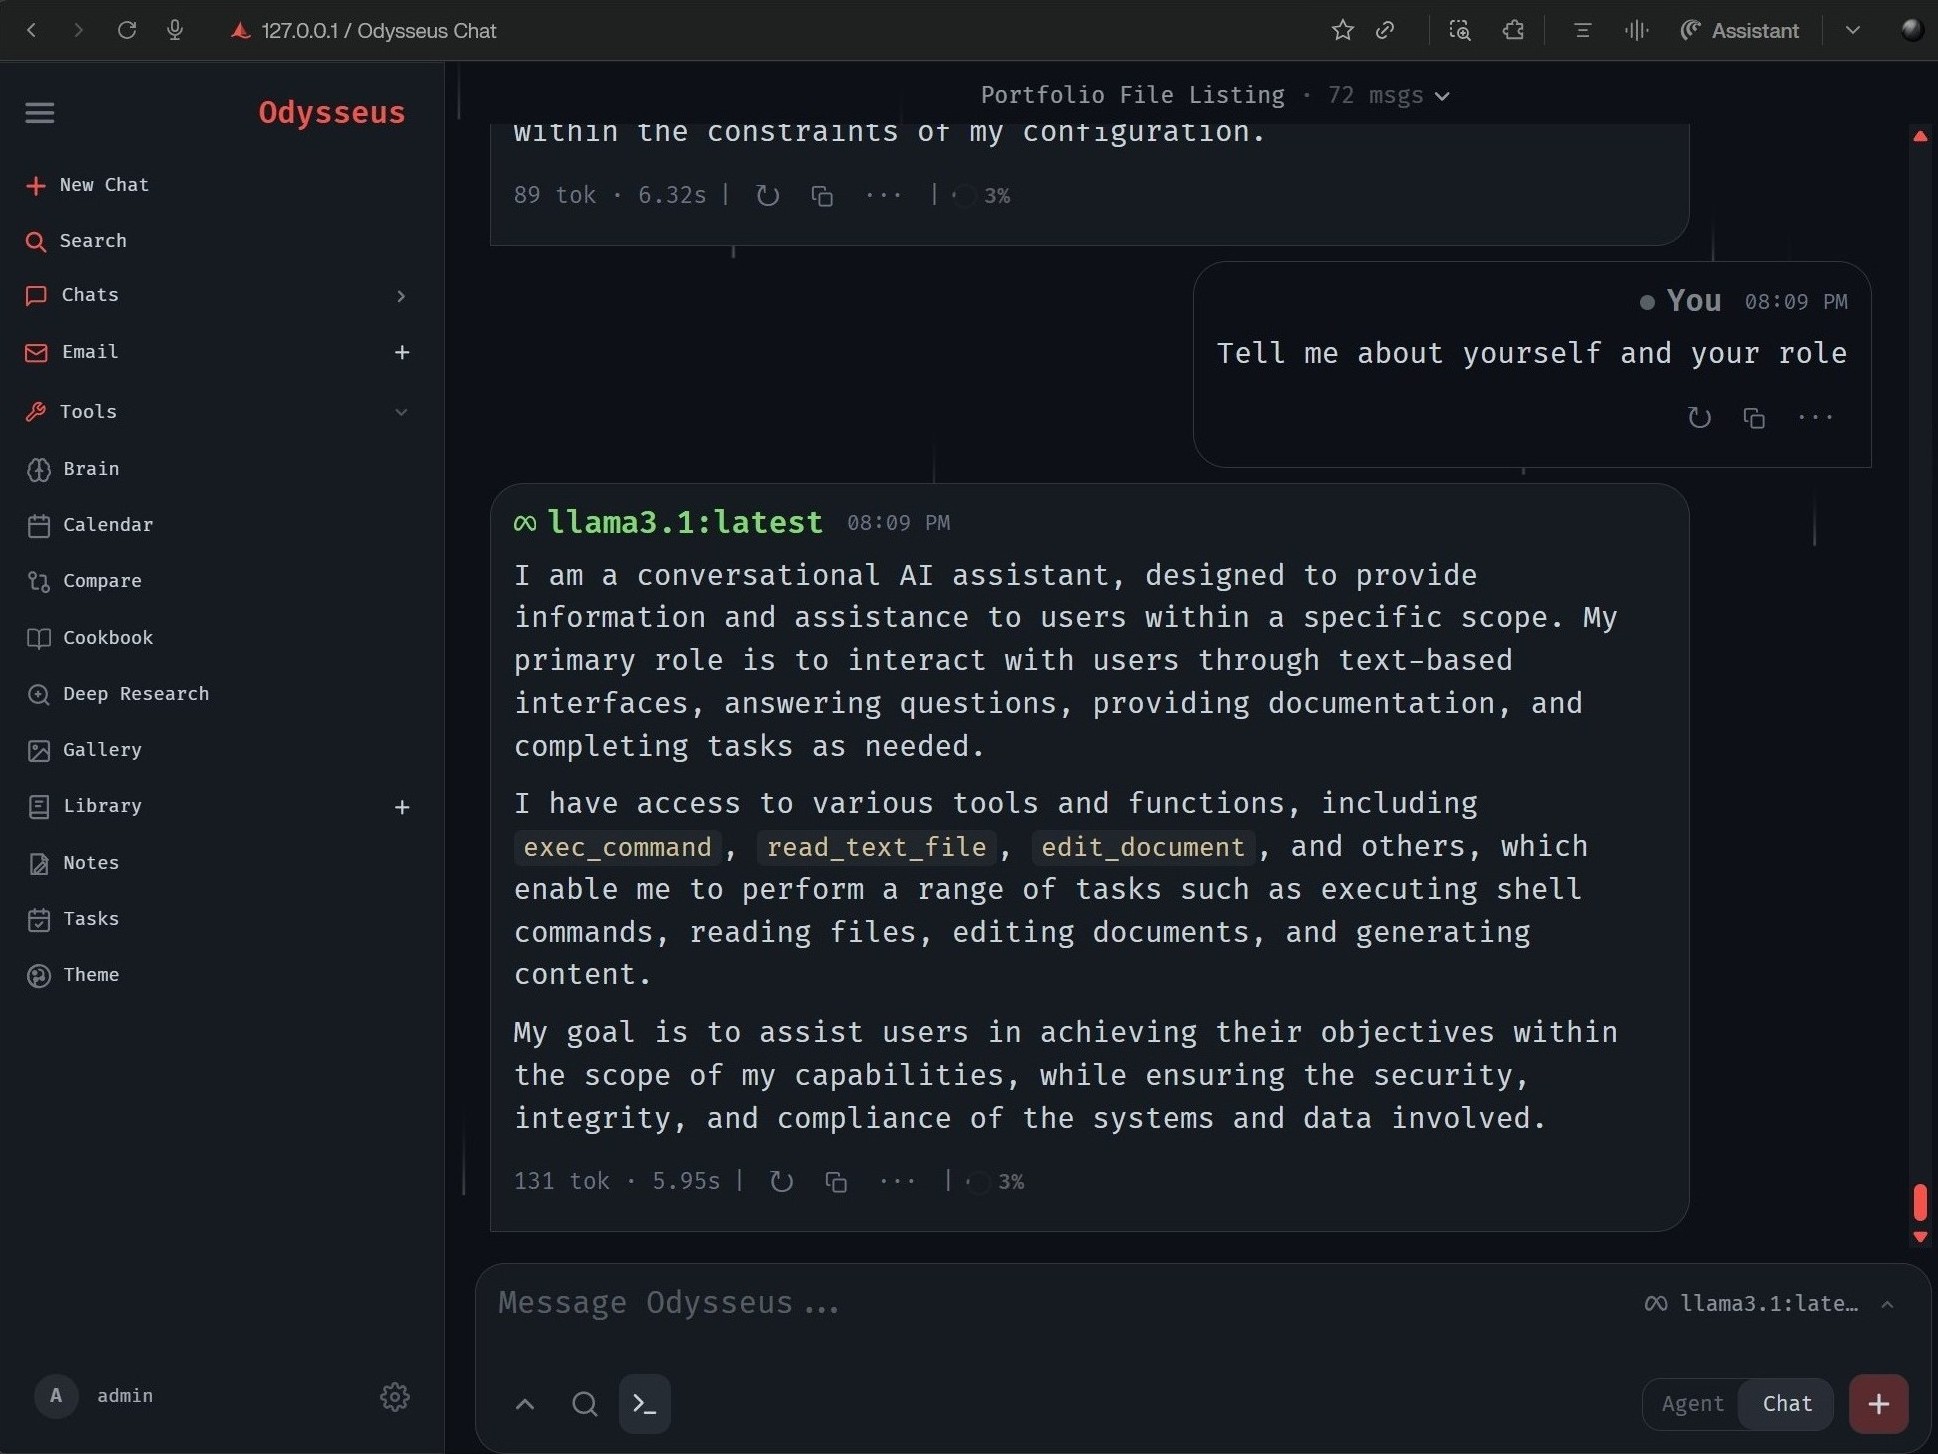Jump to top with red up arrow

pos(1920,137)
